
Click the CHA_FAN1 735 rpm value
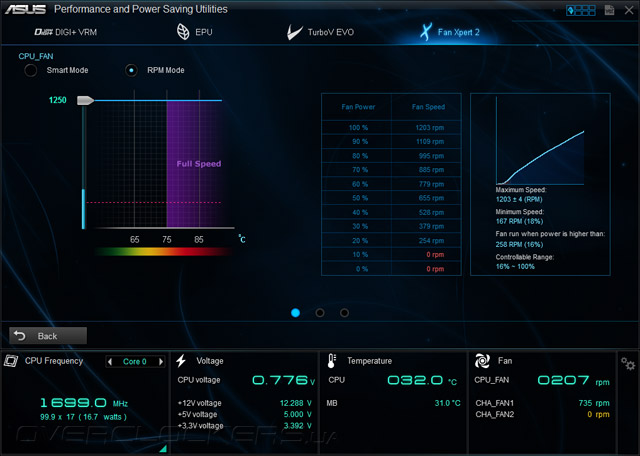pyautogui.click(x=594, y=403)
